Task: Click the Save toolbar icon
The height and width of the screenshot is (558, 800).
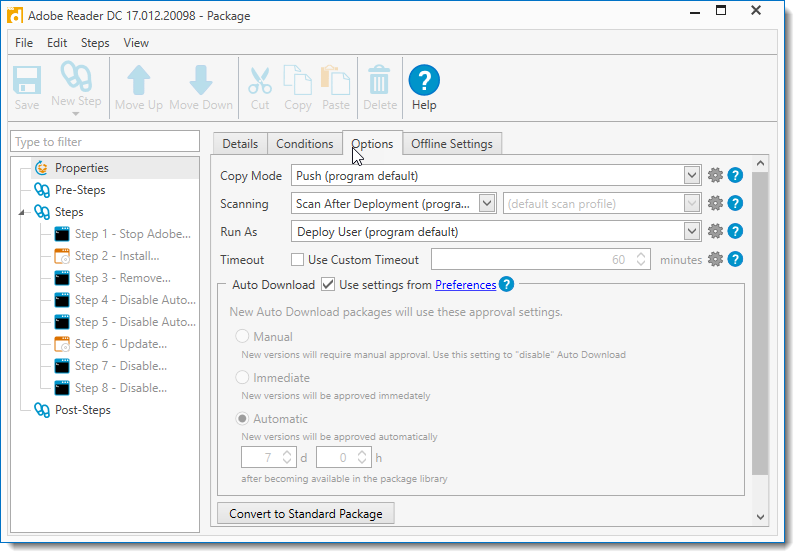Action: pos(27,81)
